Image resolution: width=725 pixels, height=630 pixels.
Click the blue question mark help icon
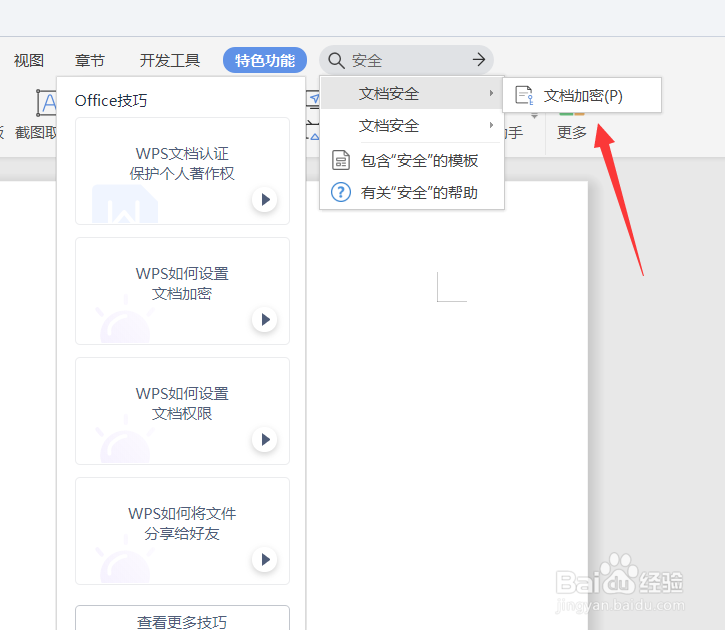coord(341,192)
